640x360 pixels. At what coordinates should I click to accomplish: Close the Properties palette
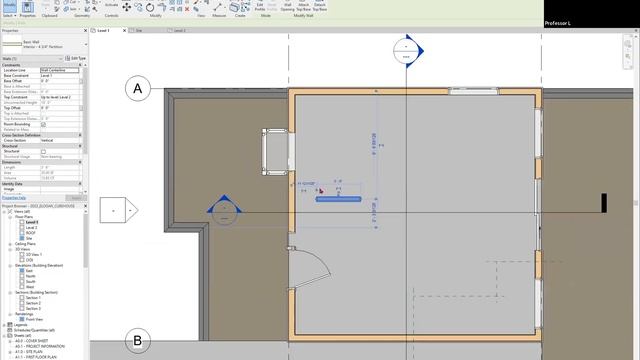[x=85, y=31]
